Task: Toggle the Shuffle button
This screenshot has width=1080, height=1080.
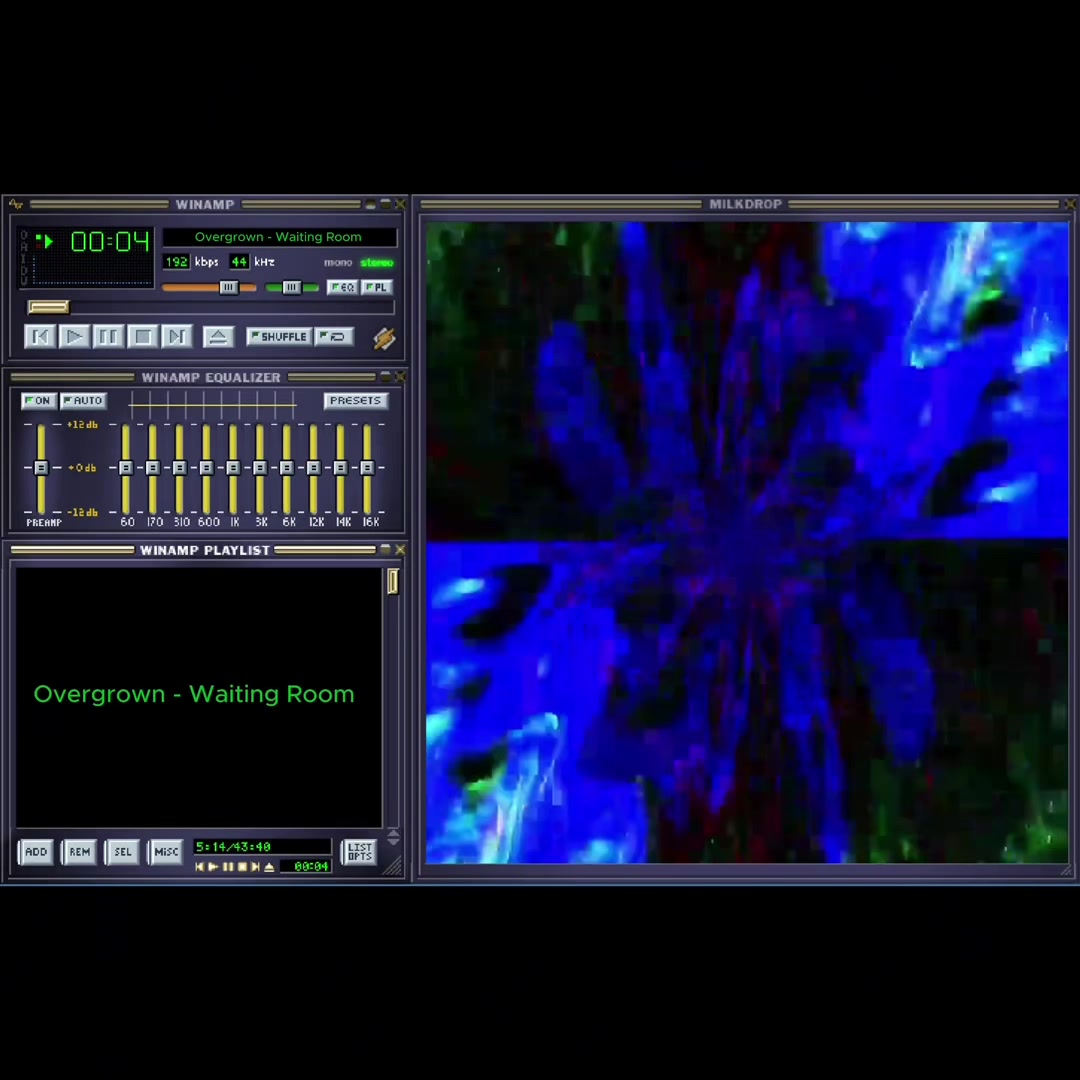Action: [x=279, y=337]
